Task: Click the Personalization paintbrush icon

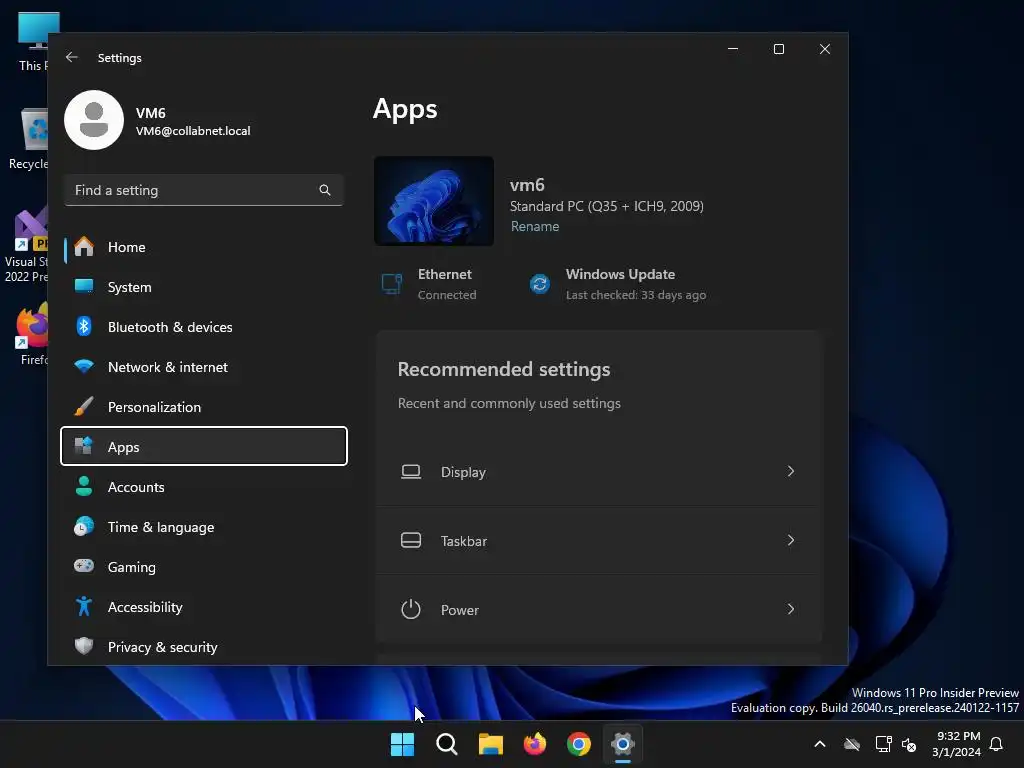Action: coord(84,407)
